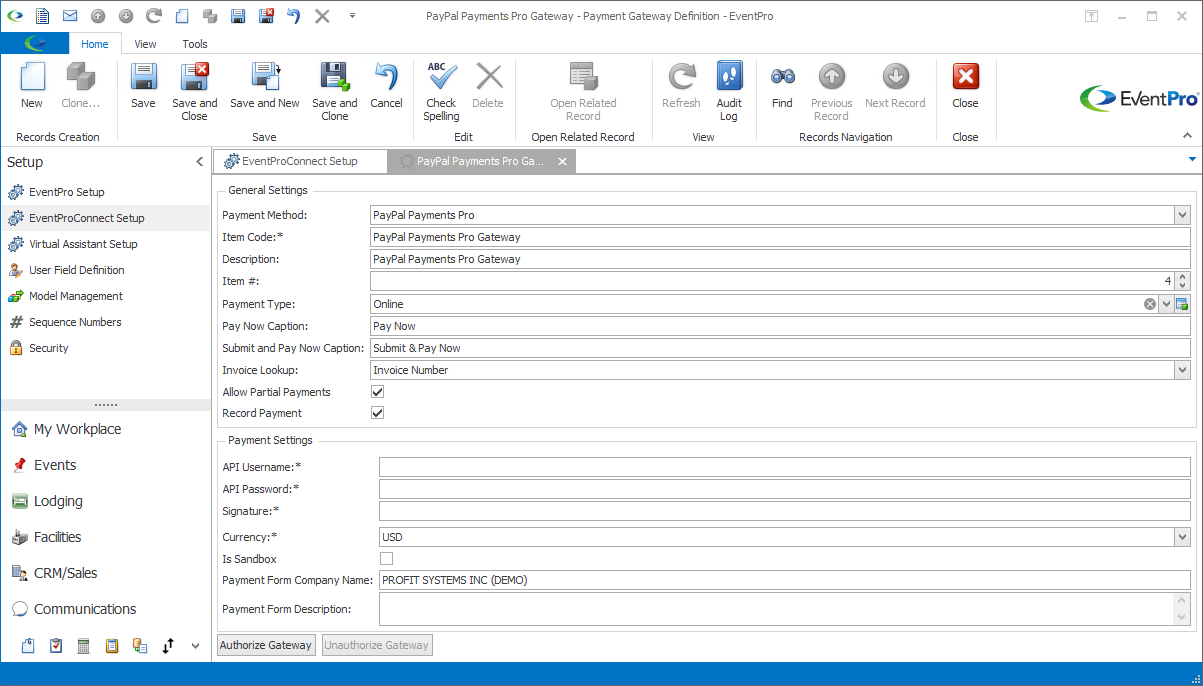The height and width of the screenshot is (686, 1203).
Task: Clear the Payment Type field with the X icon
Action: [1150, 304]
